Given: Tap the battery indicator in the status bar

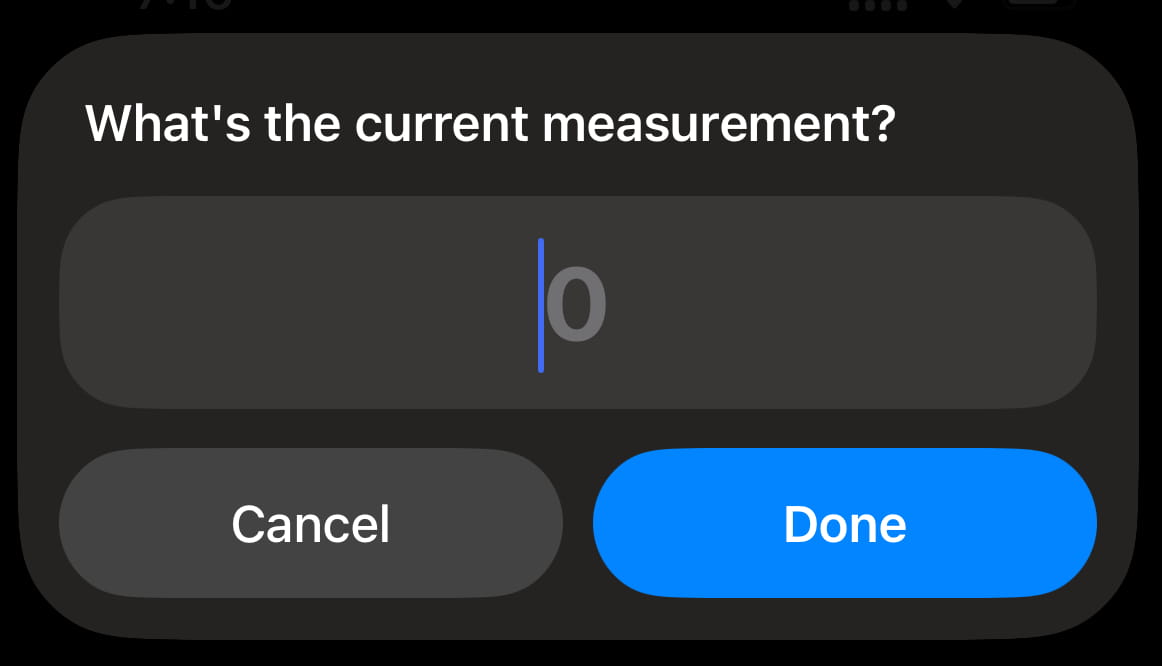Looking at the screenshot, I should coord(1038,5).
